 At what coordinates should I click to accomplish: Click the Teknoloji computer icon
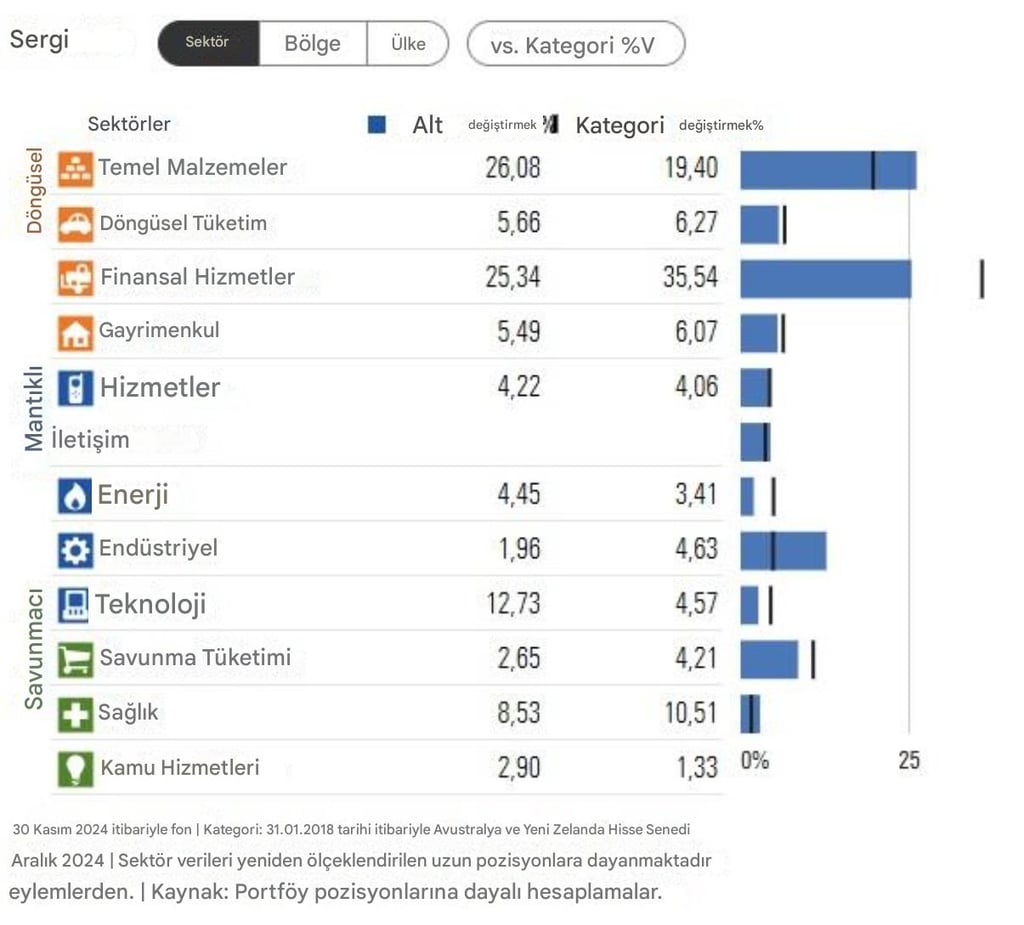pyautogui.click(x=73, y=604)
